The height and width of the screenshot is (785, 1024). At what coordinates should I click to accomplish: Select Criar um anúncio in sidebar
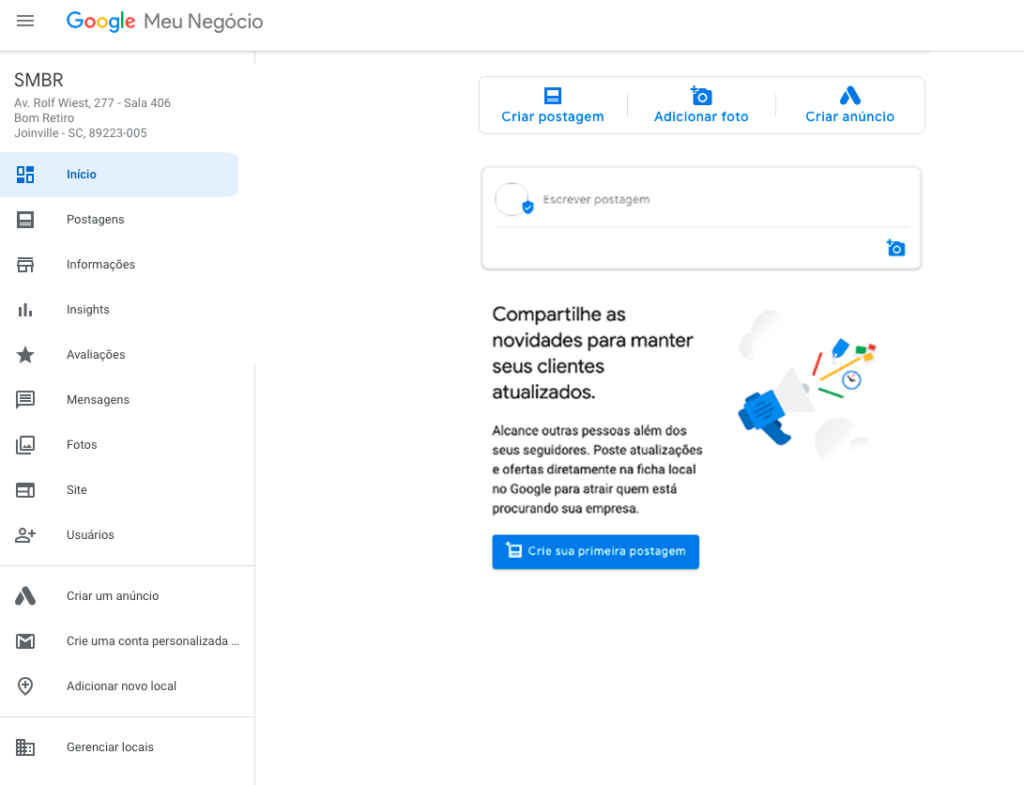pos(119,596)
